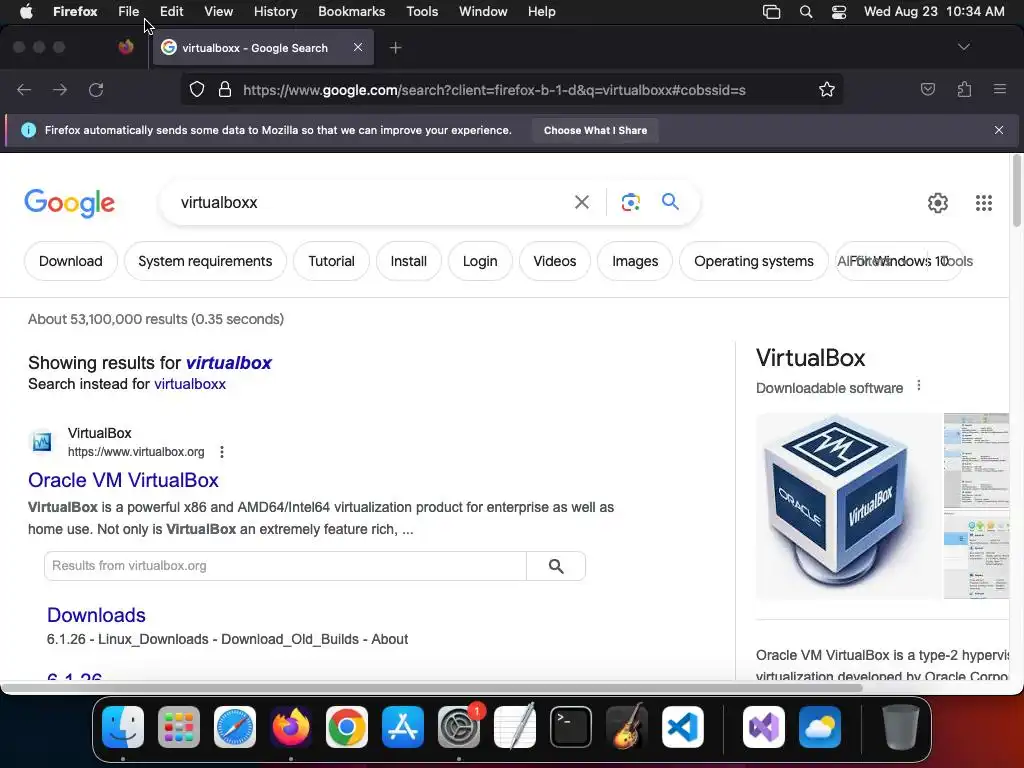Open a new tab with plus

(x=395, y=48)
